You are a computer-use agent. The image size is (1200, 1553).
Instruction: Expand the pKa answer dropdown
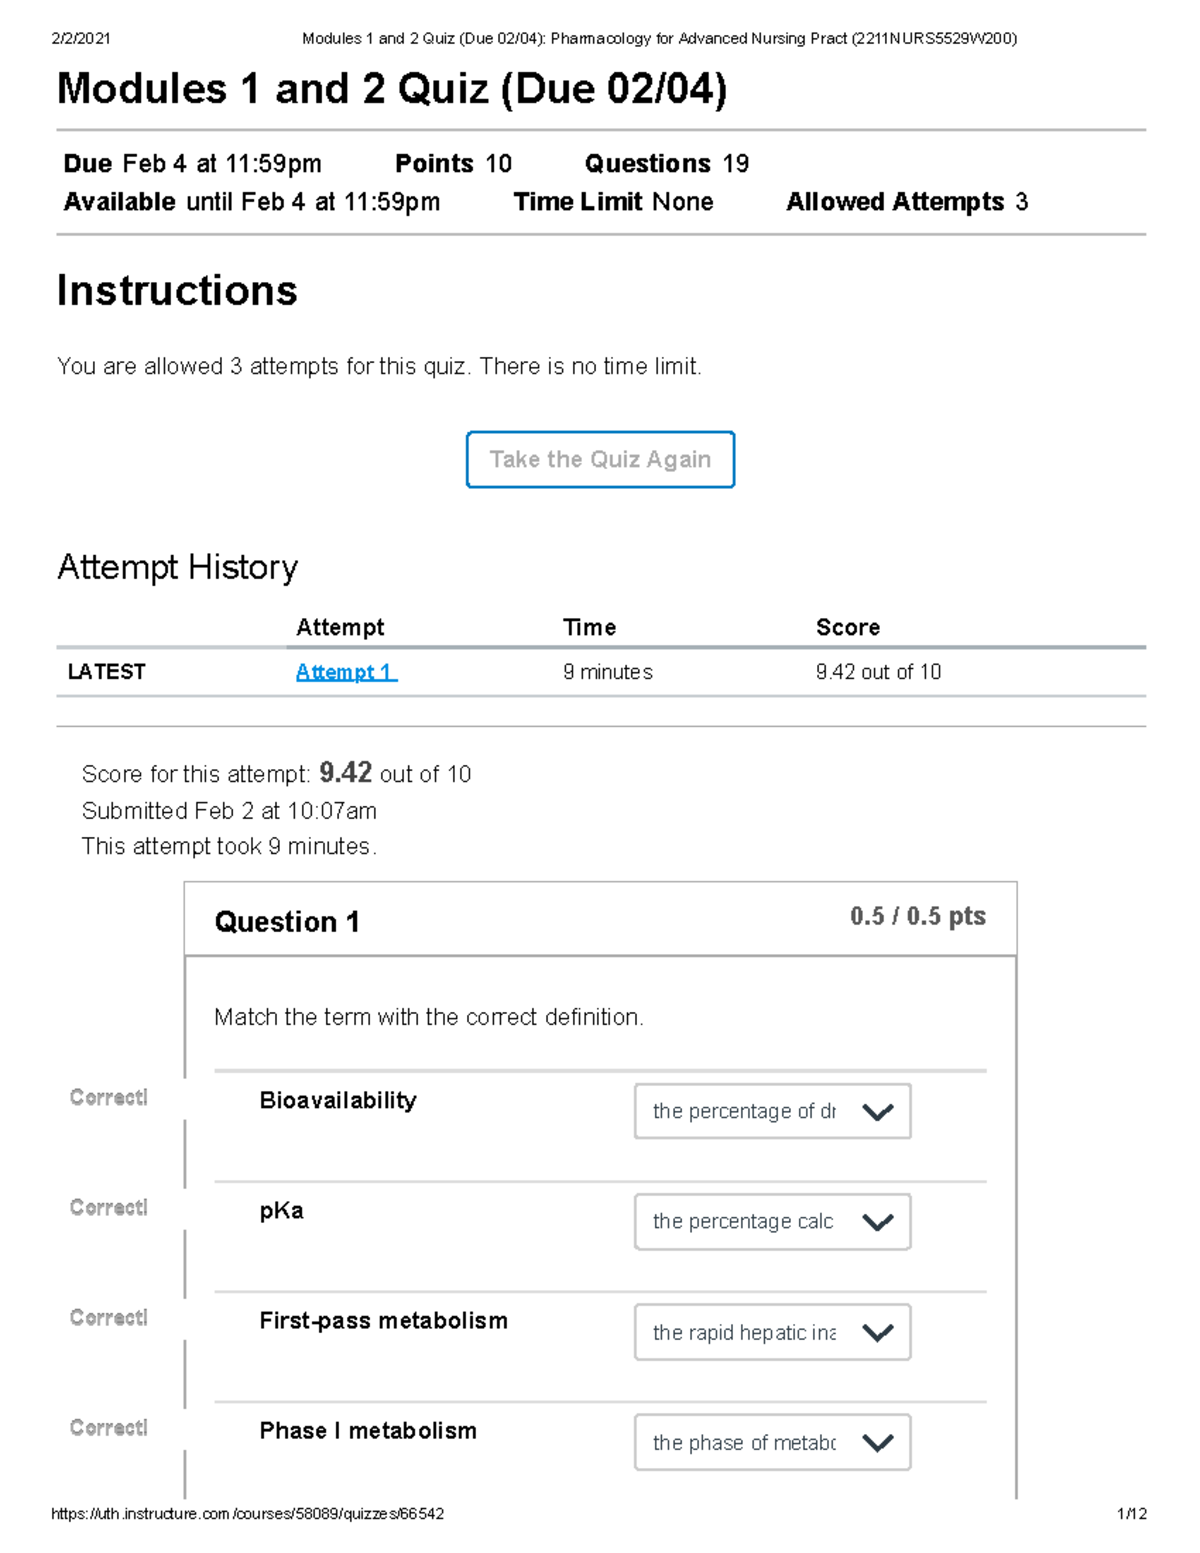pos(771,1221)
